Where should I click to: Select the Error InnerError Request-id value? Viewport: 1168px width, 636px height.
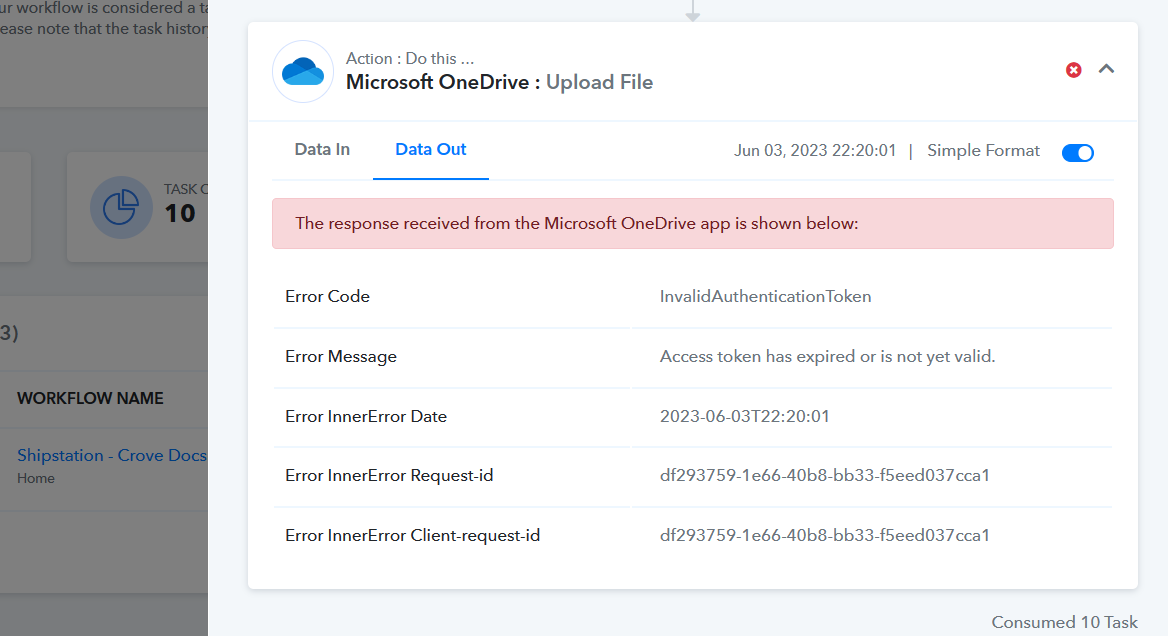[x=825, y=475]
